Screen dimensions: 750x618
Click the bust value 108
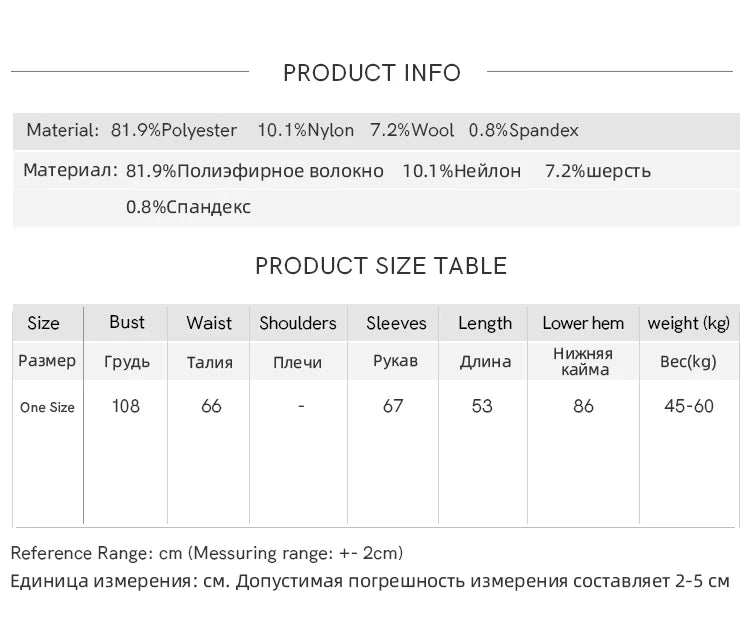click(126, 406)
